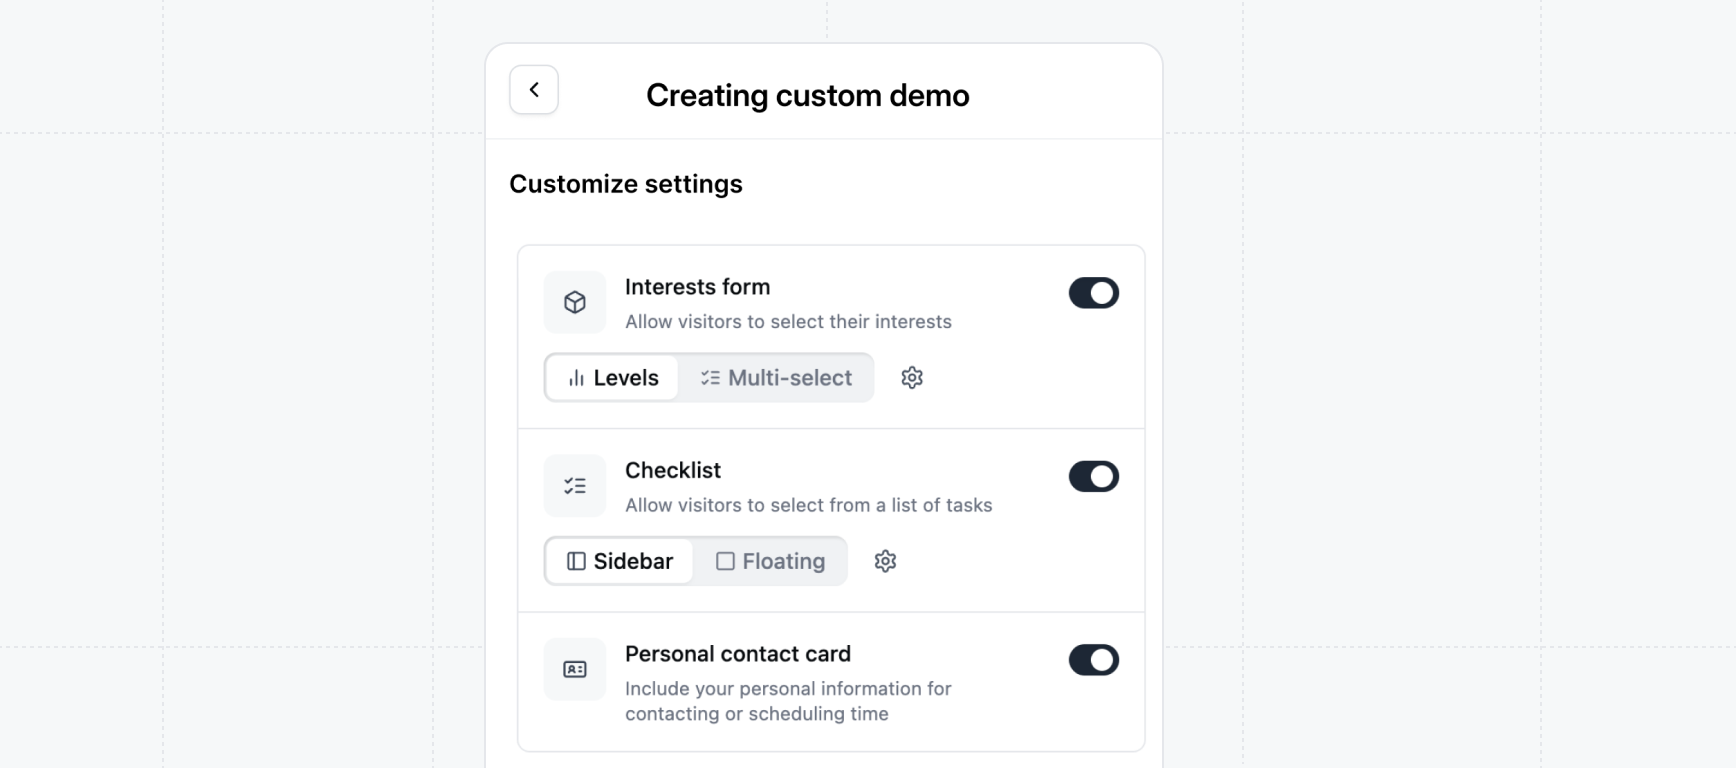The height and width of the screenshot is (768, 1736).
Task: Click the contact card description text
Action: [x=788, y=701]
